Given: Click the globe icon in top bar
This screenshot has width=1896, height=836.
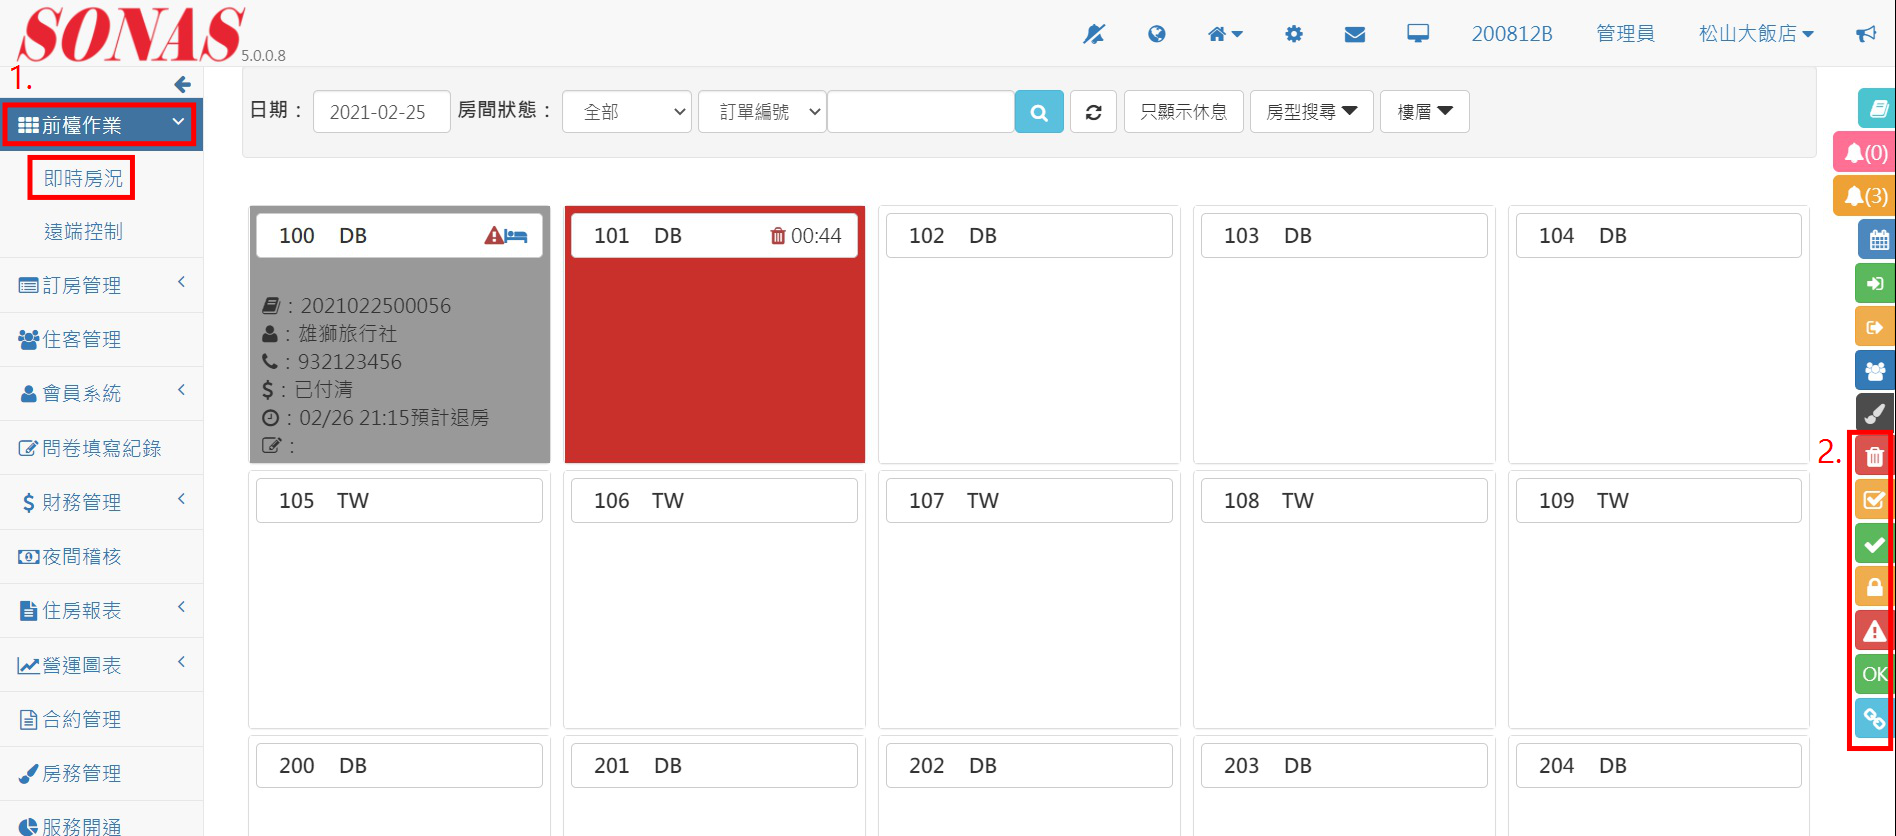Looking at the screenshot, I should click(1157, 34).
